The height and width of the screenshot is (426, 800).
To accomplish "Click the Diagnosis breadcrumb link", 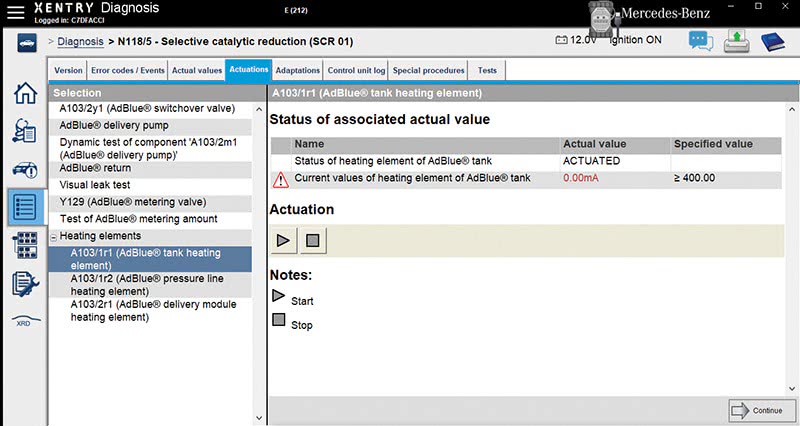I will click(x=80, y=41).
